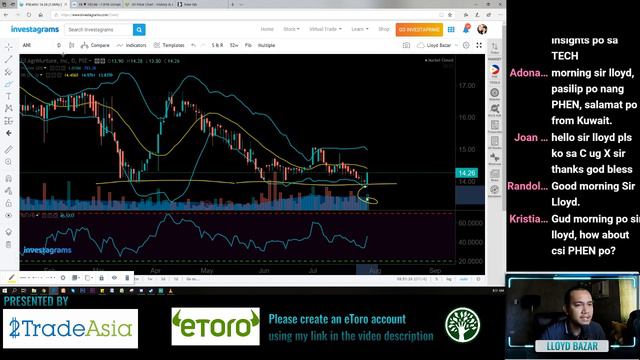Open the object tree icon
The height and width of the screenshot is (360, 640).
click(9, 232)
